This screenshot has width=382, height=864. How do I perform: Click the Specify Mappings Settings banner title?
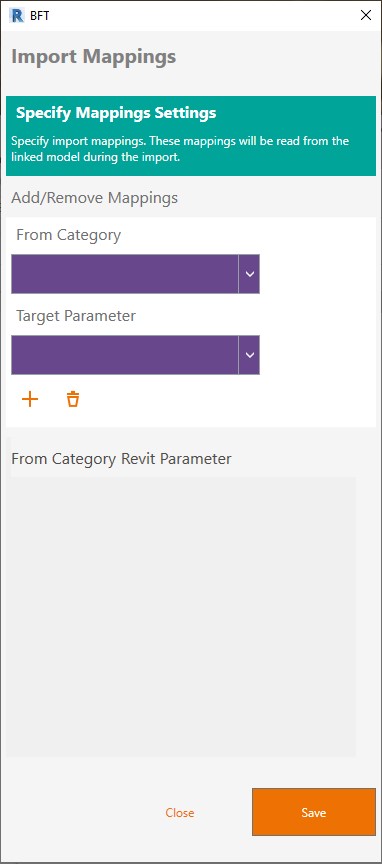click(116, 113)
